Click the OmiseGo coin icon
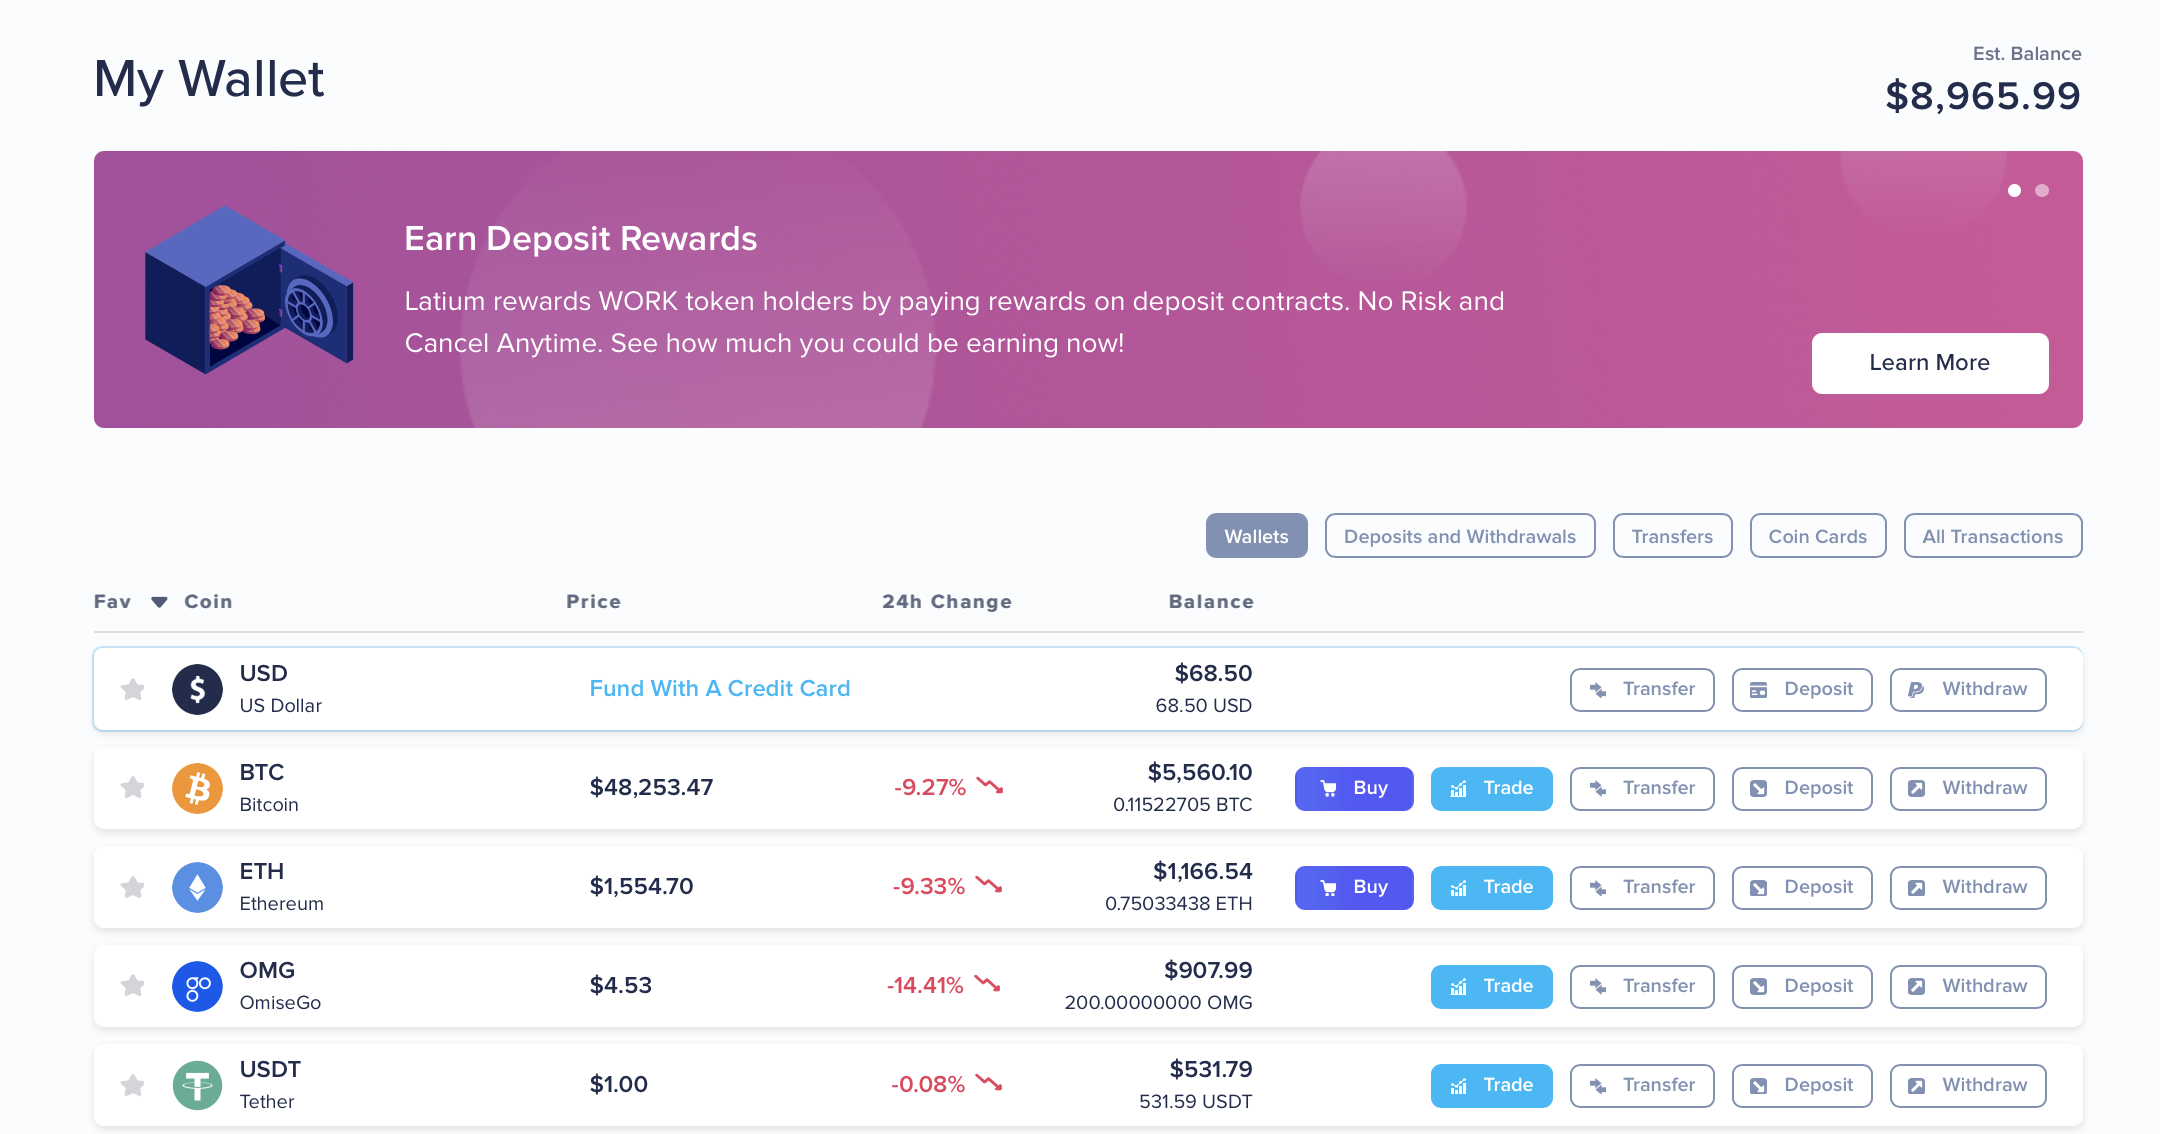The image size is (2160, 1134). pos(197,986)
